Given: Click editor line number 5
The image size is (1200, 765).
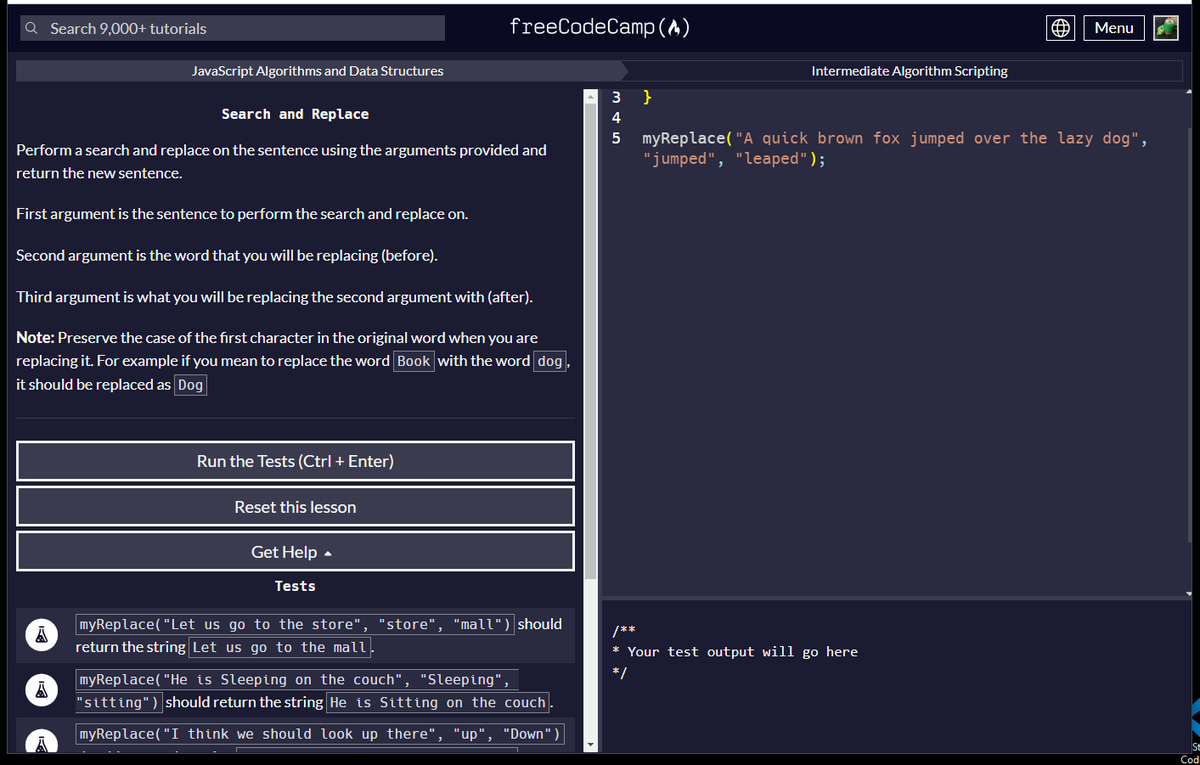Looking at the screenshot, I should tap(616, 138).
